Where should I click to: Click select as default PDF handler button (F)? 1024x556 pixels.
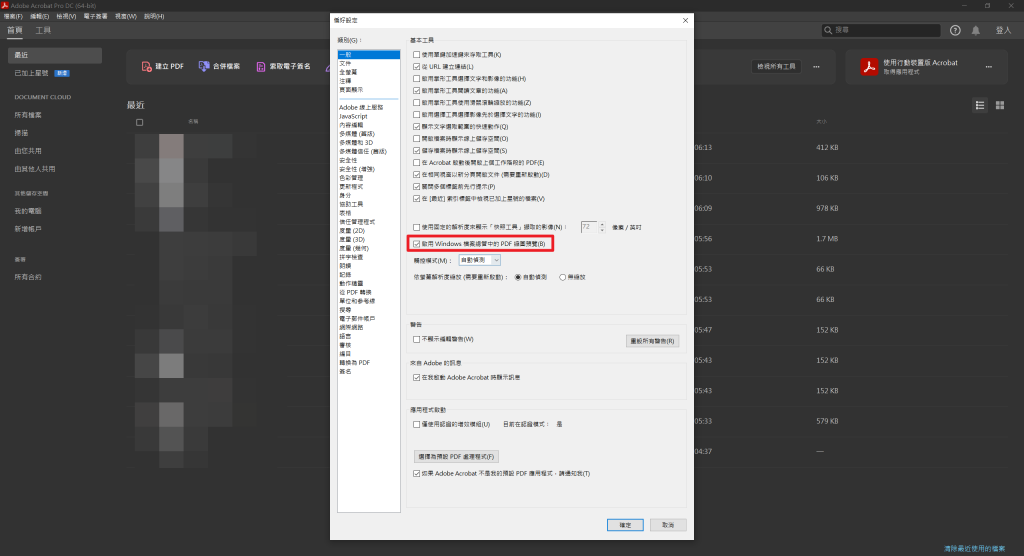[456, 457]
